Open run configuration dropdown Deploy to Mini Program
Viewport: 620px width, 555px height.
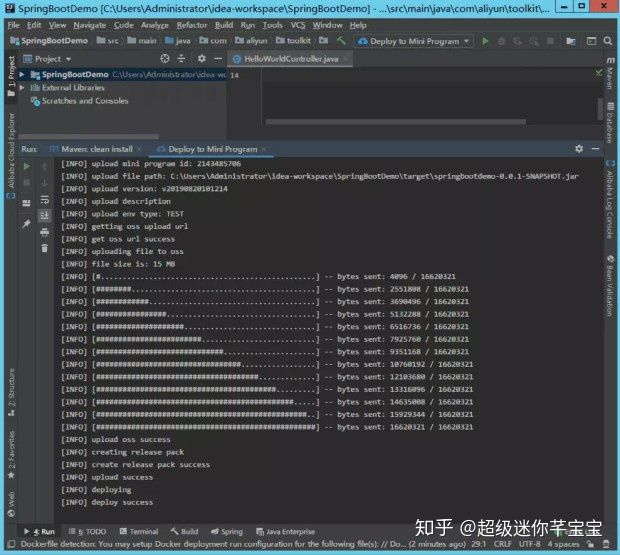[414, 41]
